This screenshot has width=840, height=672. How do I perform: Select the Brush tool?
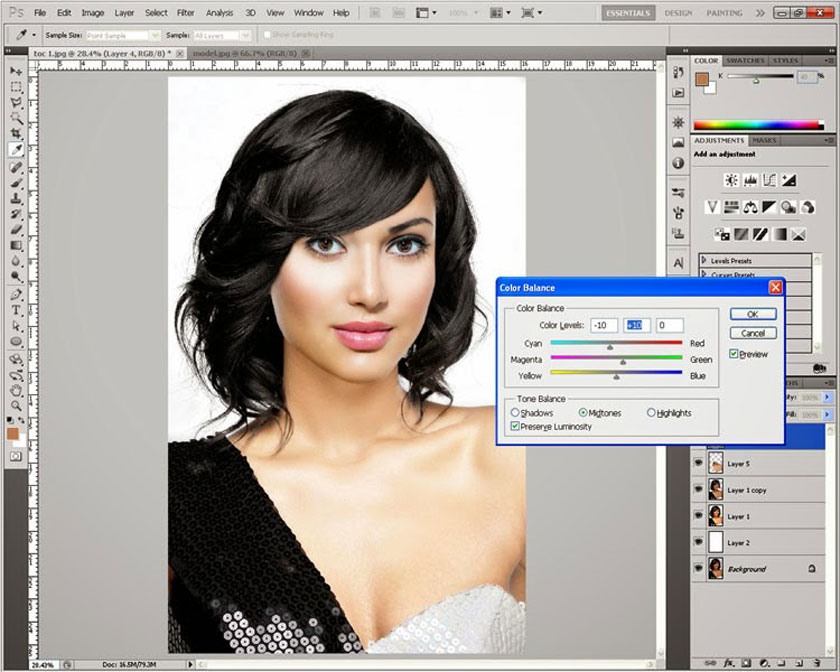coord(16,183)
